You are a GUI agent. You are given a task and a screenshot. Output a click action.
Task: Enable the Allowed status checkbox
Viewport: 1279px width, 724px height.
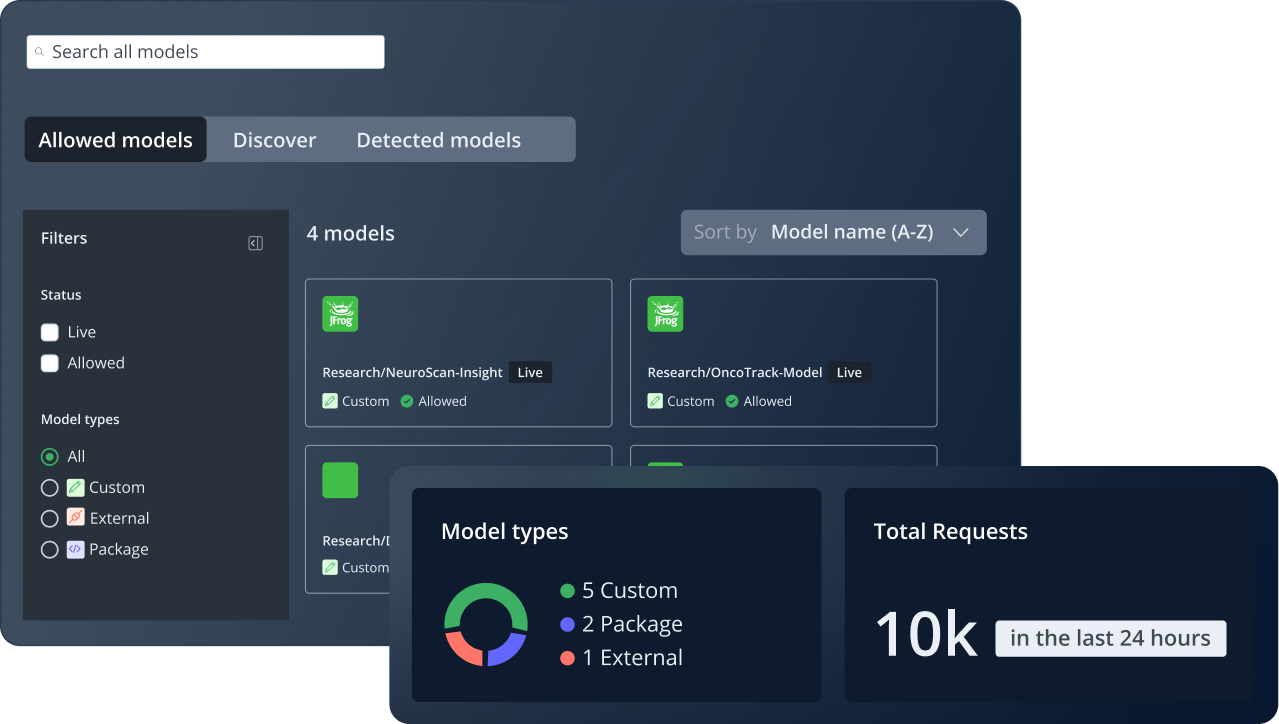pos(49,363)
